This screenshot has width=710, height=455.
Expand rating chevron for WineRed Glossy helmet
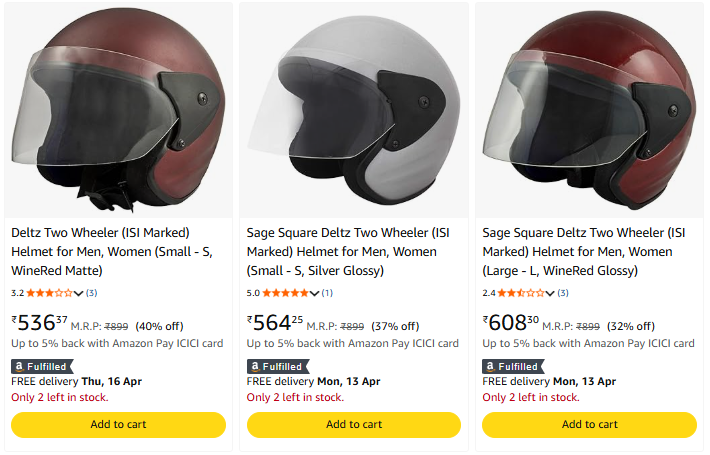pos(551,293)
